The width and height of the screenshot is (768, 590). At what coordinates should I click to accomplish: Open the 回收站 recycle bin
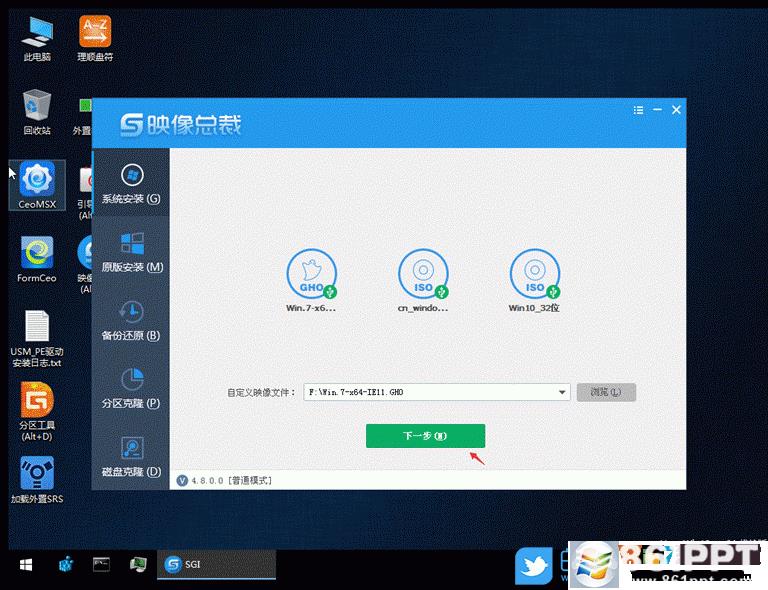pos(37,112)
